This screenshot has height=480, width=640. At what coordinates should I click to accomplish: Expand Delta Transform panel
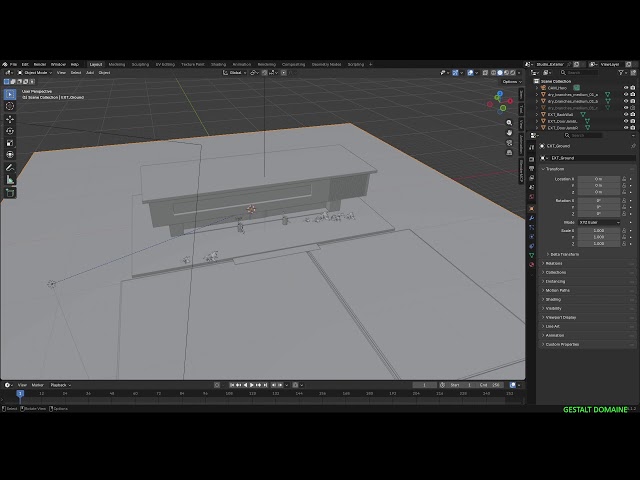564,254
